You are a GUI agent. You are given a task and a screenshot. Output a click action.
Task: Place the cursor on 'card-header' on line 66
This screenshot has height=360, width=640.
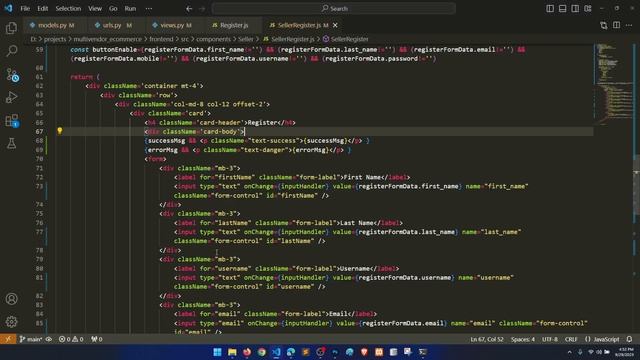(x=220, y=122)
